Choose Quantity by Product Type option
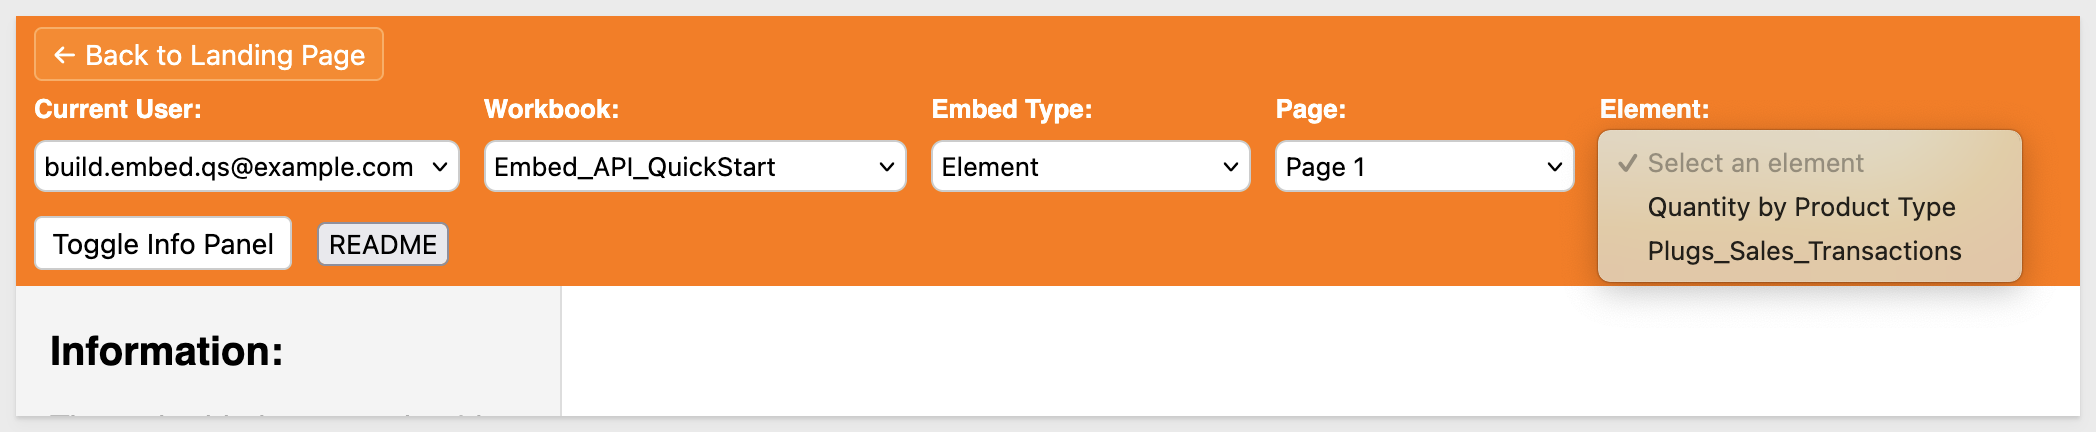2096x432 pixels. tap(1801, 207)
